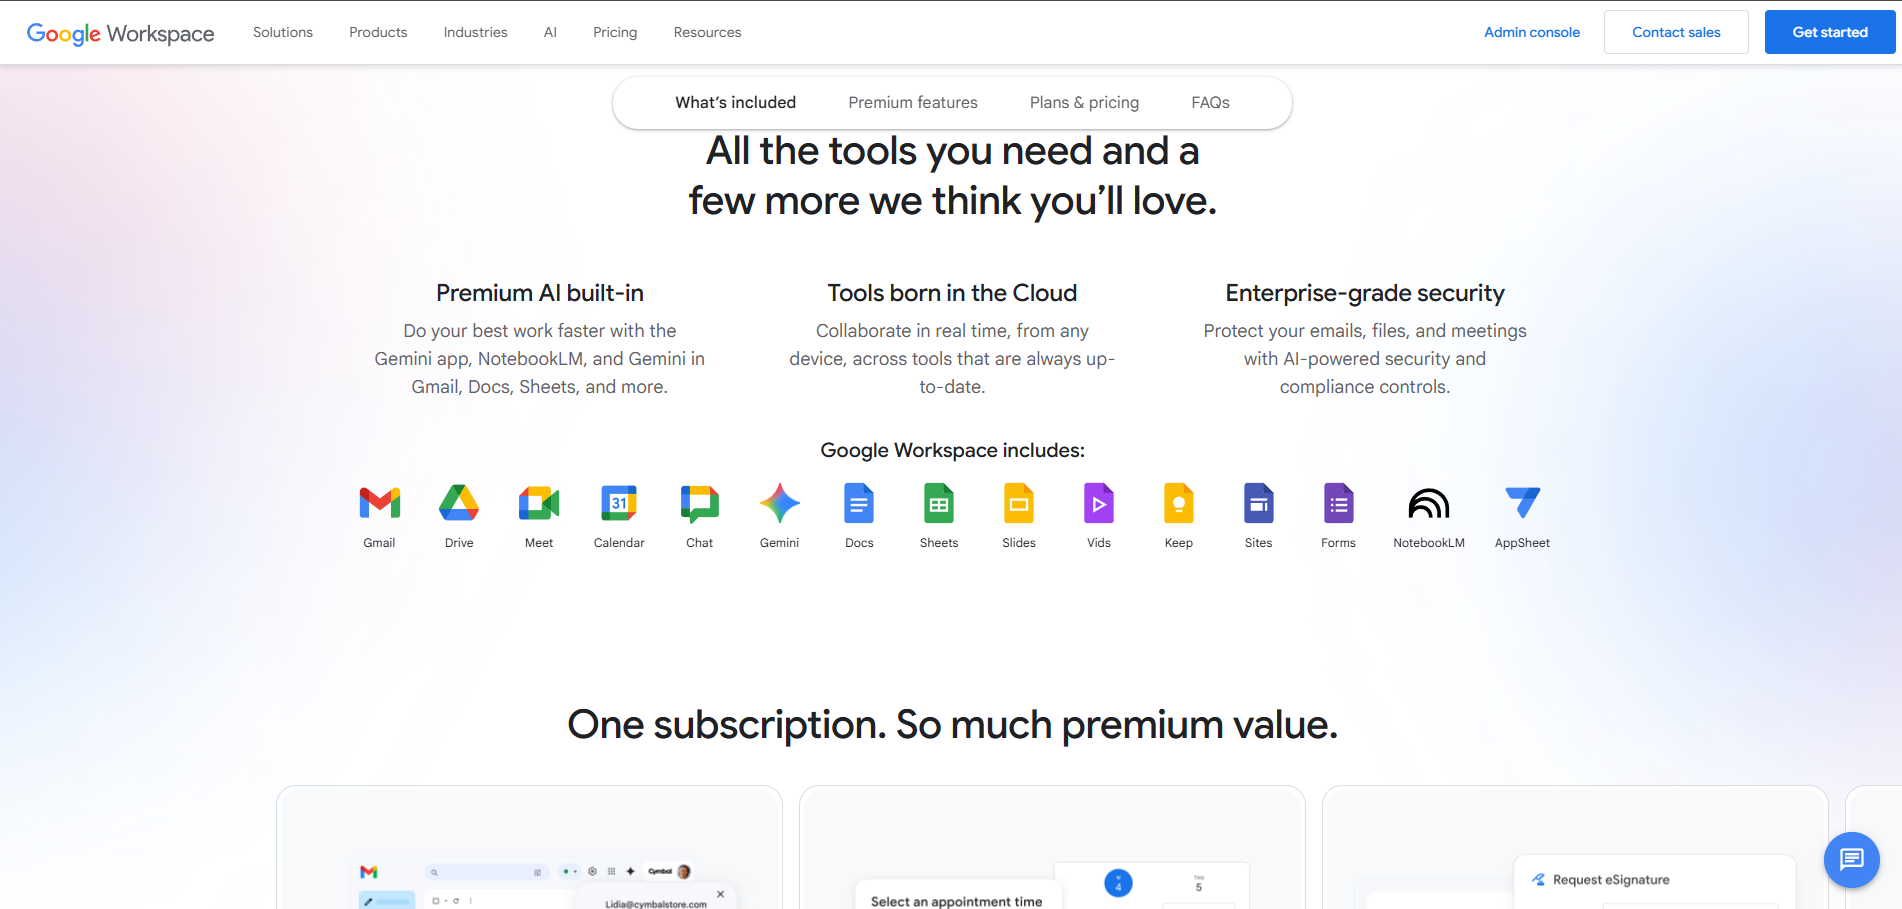This screenshot has width=1902, height=909.
Task: Choose the Chat app icon
Action: tap(700, 503)
